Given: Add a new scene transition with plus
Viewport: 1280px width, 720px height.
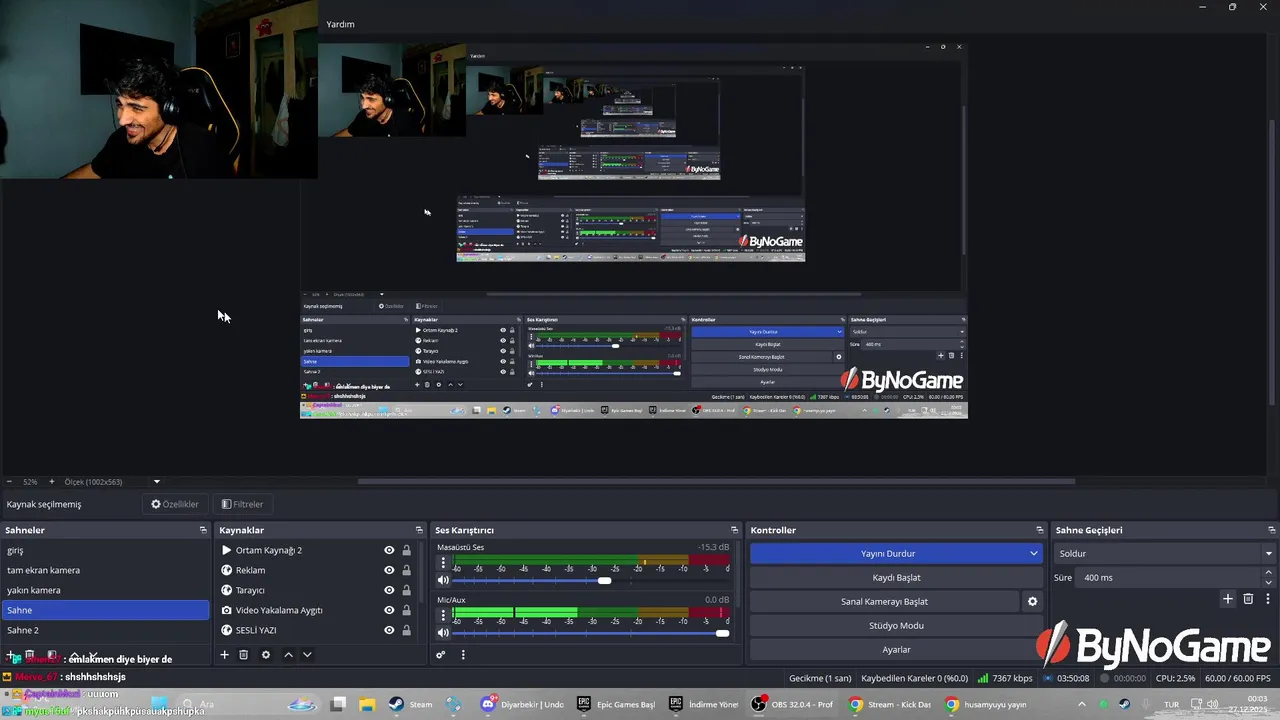Looking at the screenshot, I should coord(1227,599).
